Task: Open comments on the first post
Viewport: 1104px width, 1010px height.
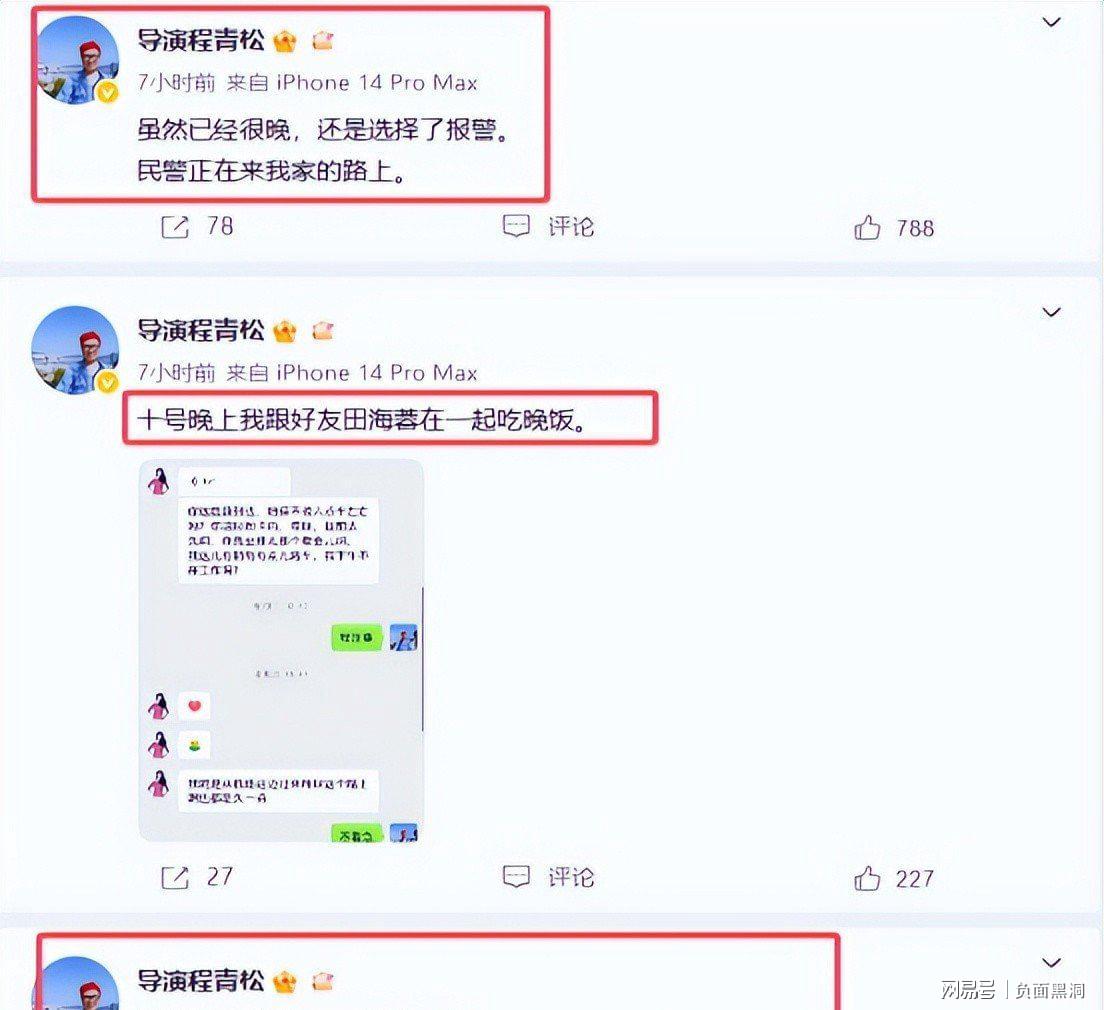Action: (548, 227)
